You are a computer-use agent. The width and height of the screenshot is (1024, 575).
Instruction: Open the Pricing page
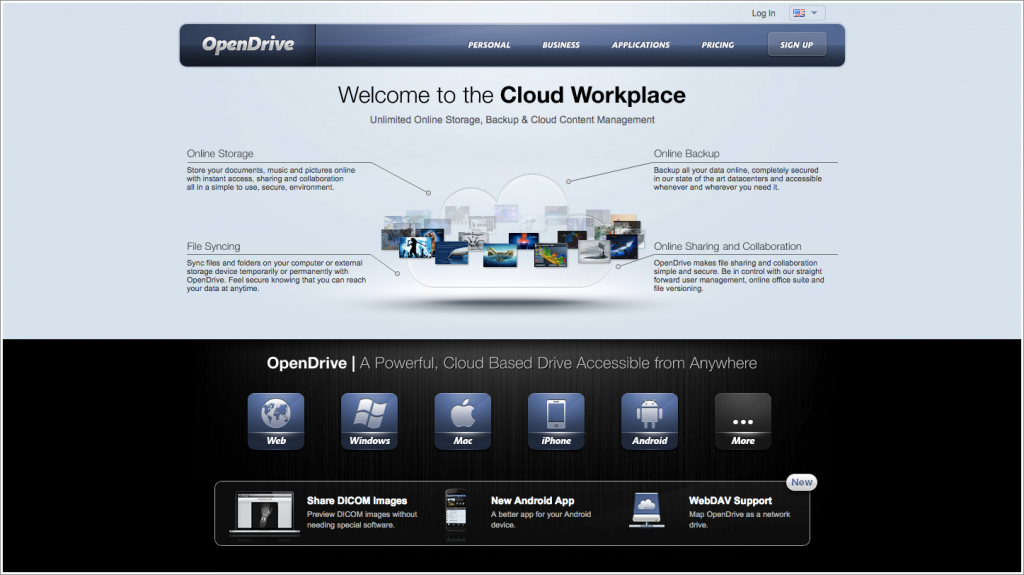(x=717, y=45)
